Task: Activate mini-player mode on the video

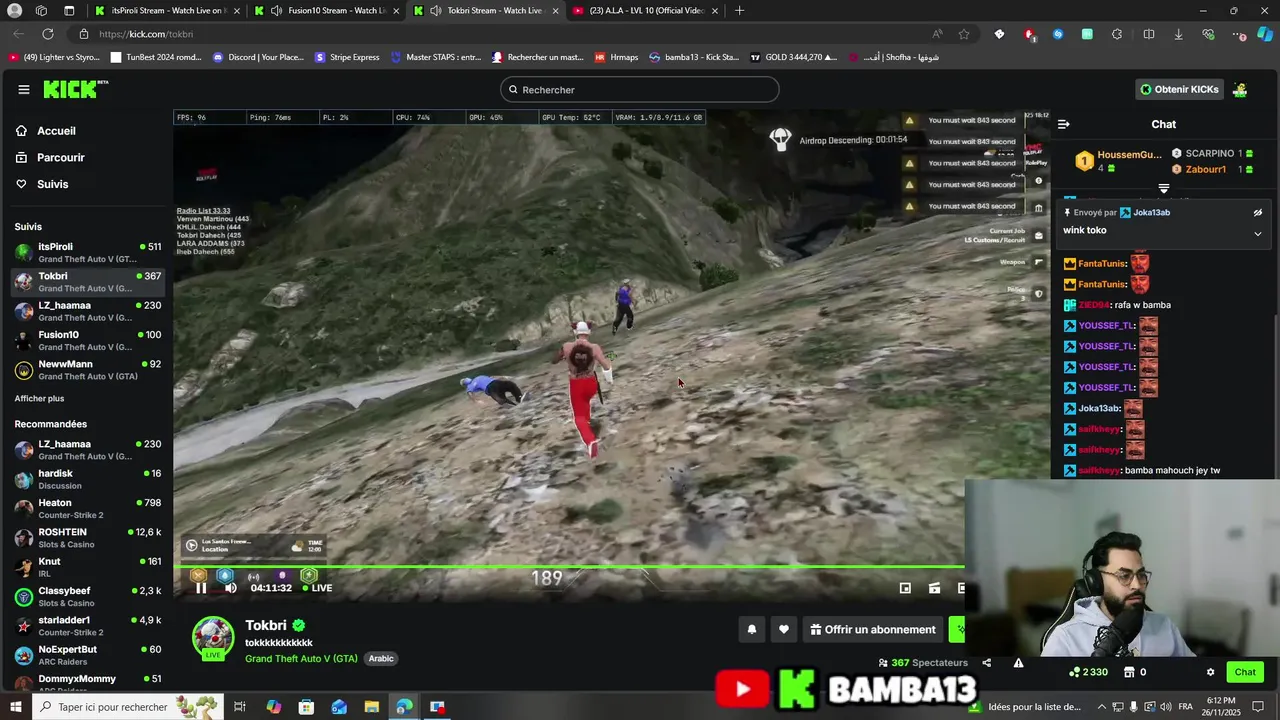Action: (x=905, y=588)
